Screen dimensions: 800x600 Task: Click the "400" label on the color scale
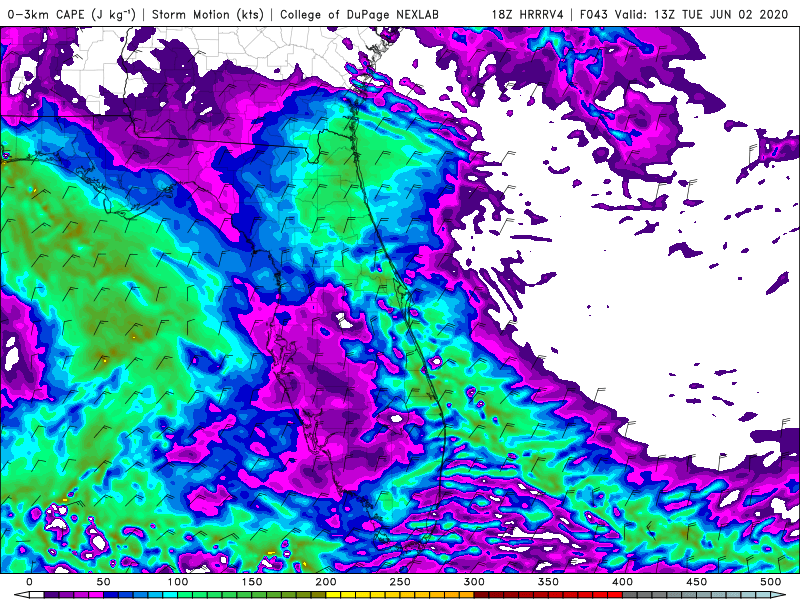(x=622, y=582)
